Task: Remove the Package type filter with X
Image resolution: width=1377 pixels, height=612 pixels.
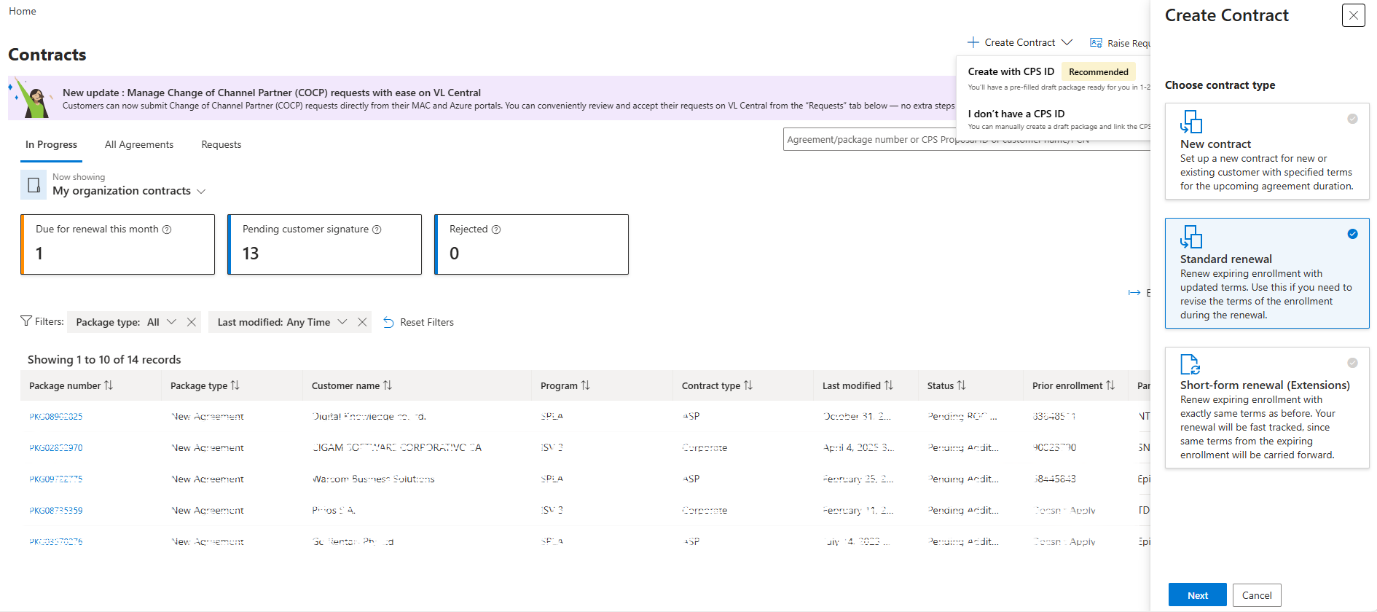Action: point(191,322)
